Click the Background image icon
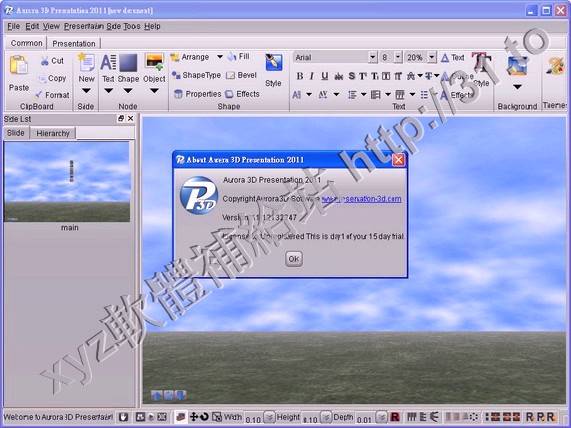The height and width of the screenshot is (428, 571). [x=517, y=66]
